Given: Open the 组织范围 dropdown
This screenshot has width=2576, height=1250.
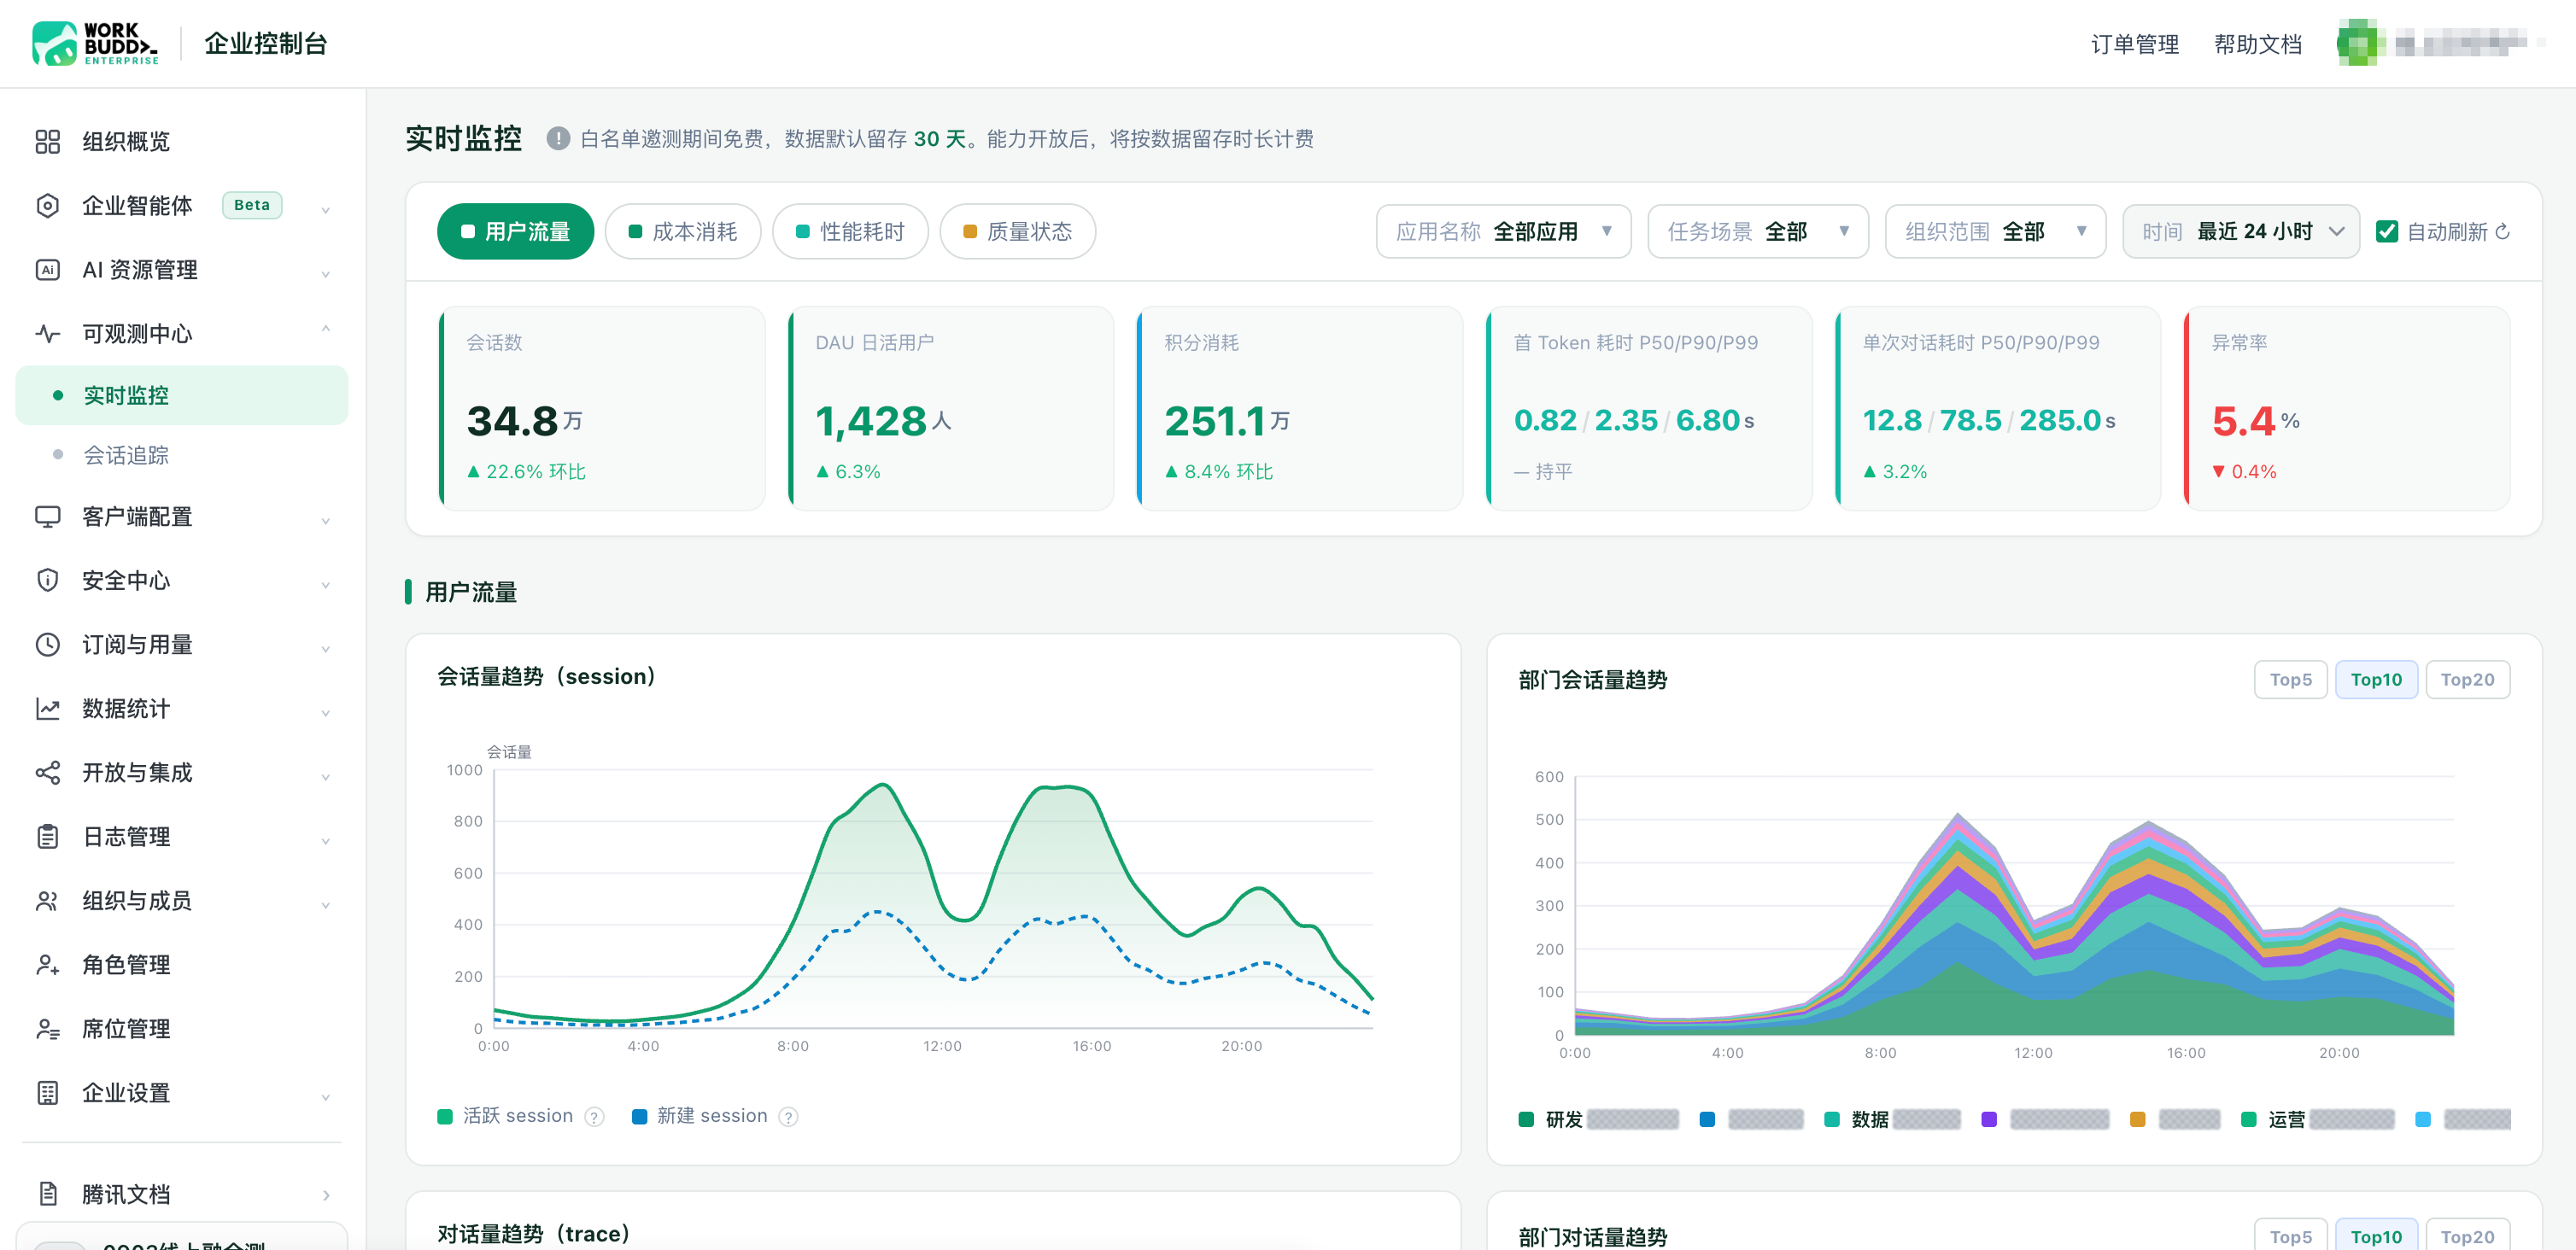Looking at the screenshot, I should 1995,232.
